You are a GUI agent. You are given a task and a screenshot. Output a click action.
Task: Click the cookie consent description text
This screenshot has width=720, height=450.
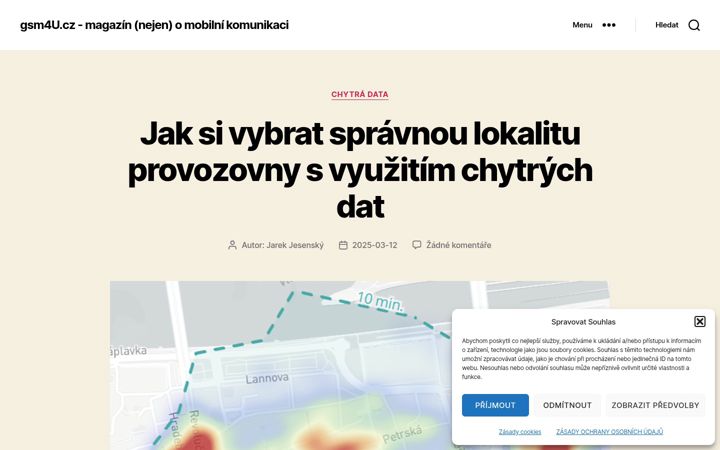point(581,359)
